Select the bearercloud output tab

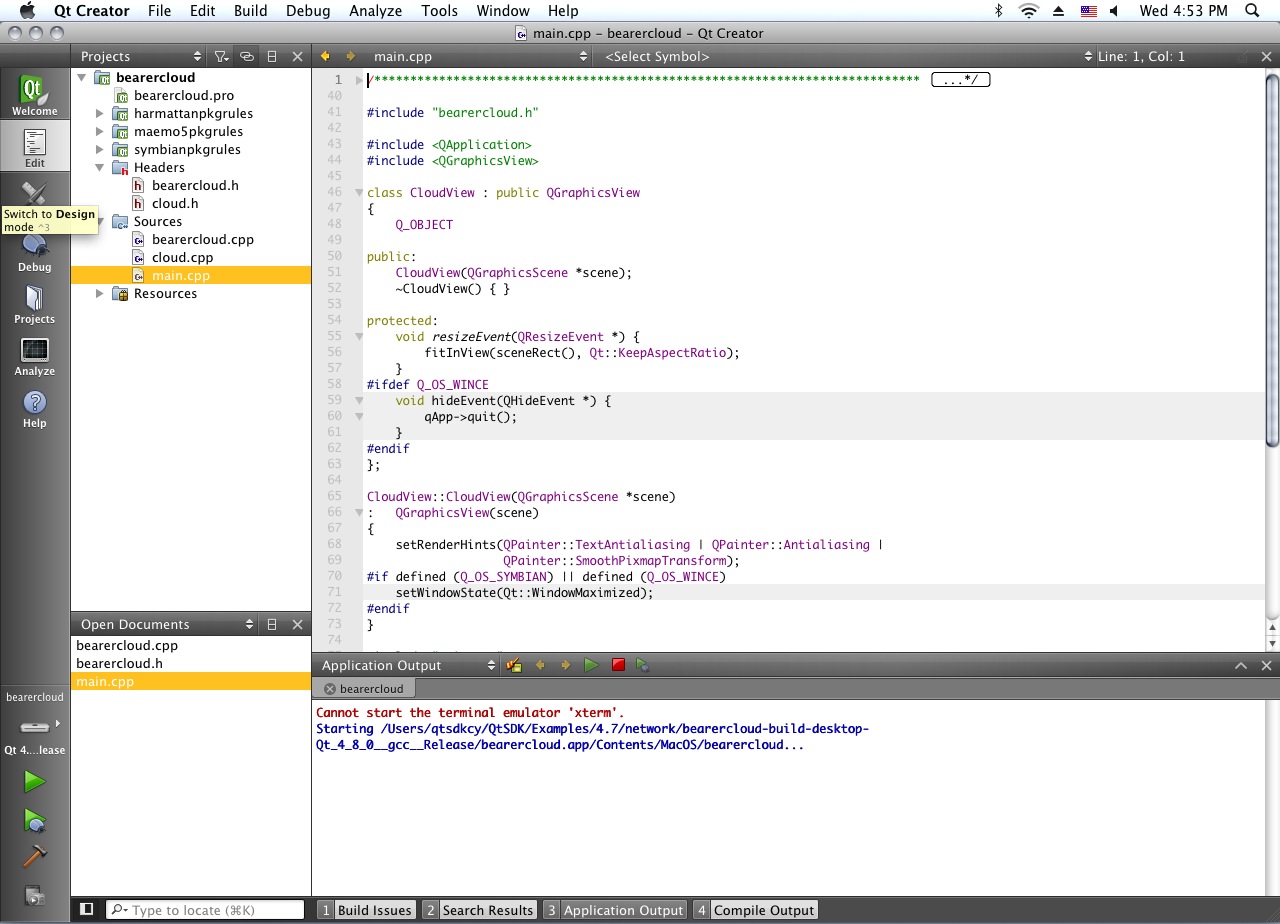click(371, 689)
